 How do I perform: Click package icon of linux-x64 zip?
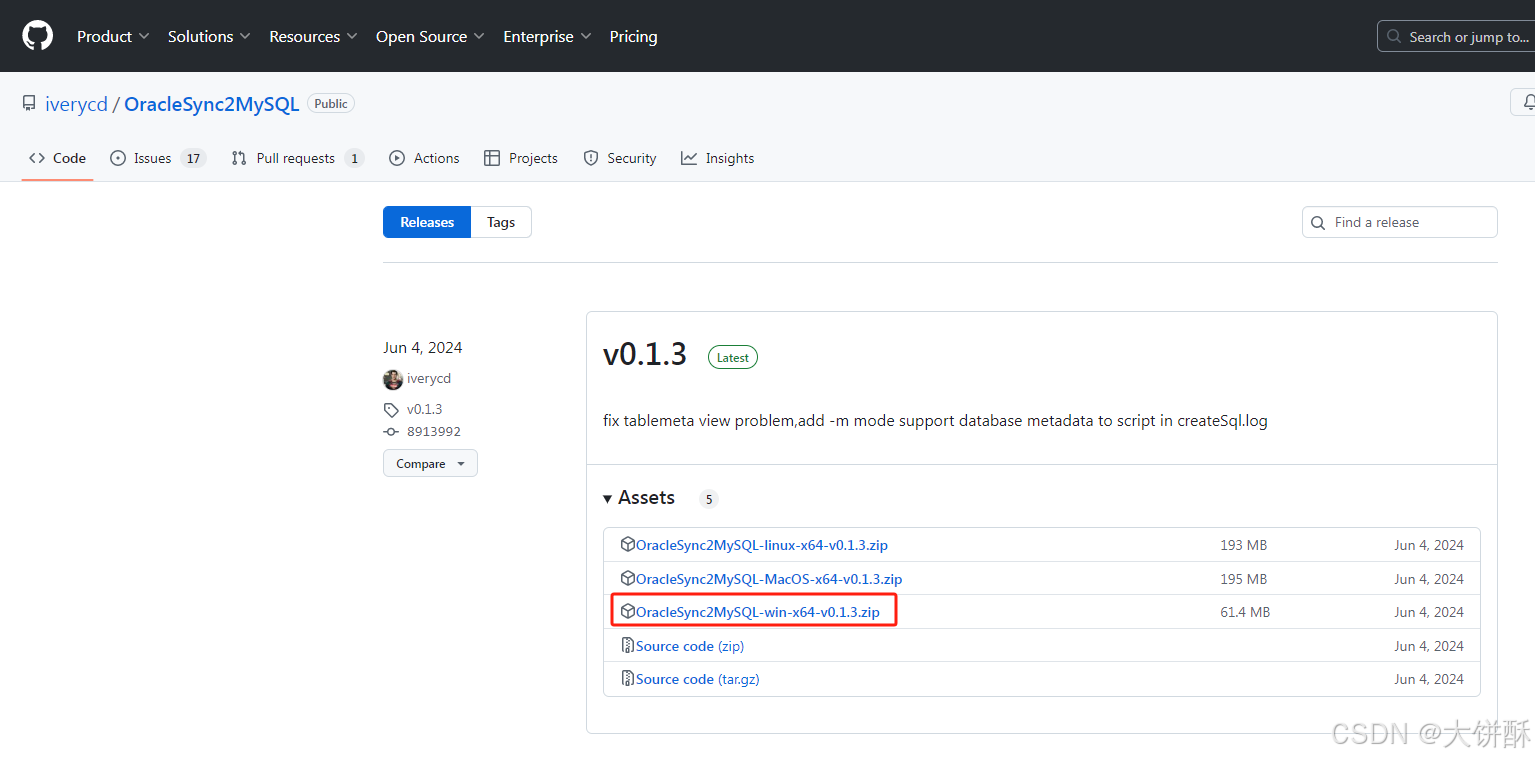click(628, 544)
